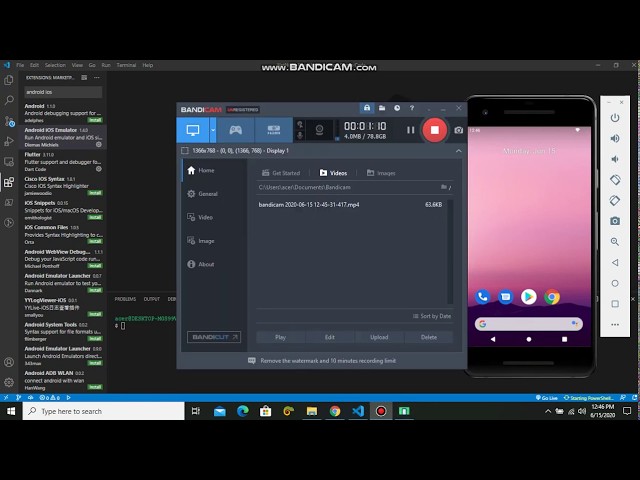Open Source Control in VS Code activity bar

pos(9,121)
